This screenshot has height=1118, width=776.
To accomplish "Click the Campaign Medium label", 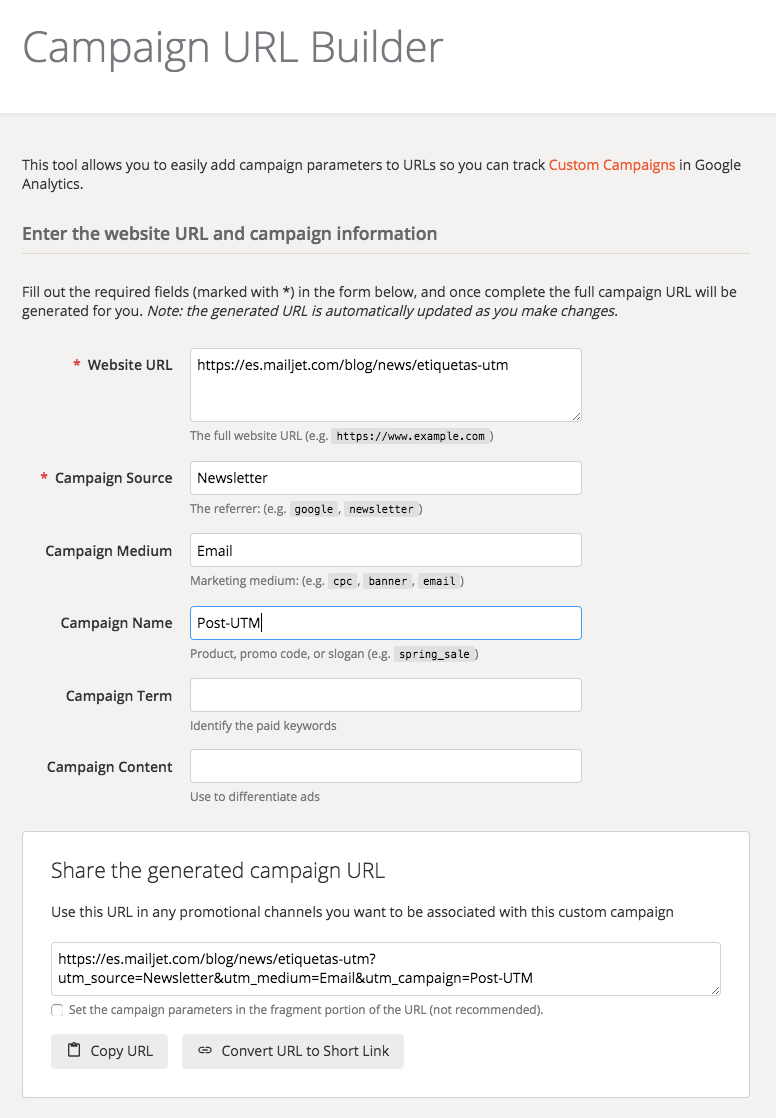I will point(108,551).
